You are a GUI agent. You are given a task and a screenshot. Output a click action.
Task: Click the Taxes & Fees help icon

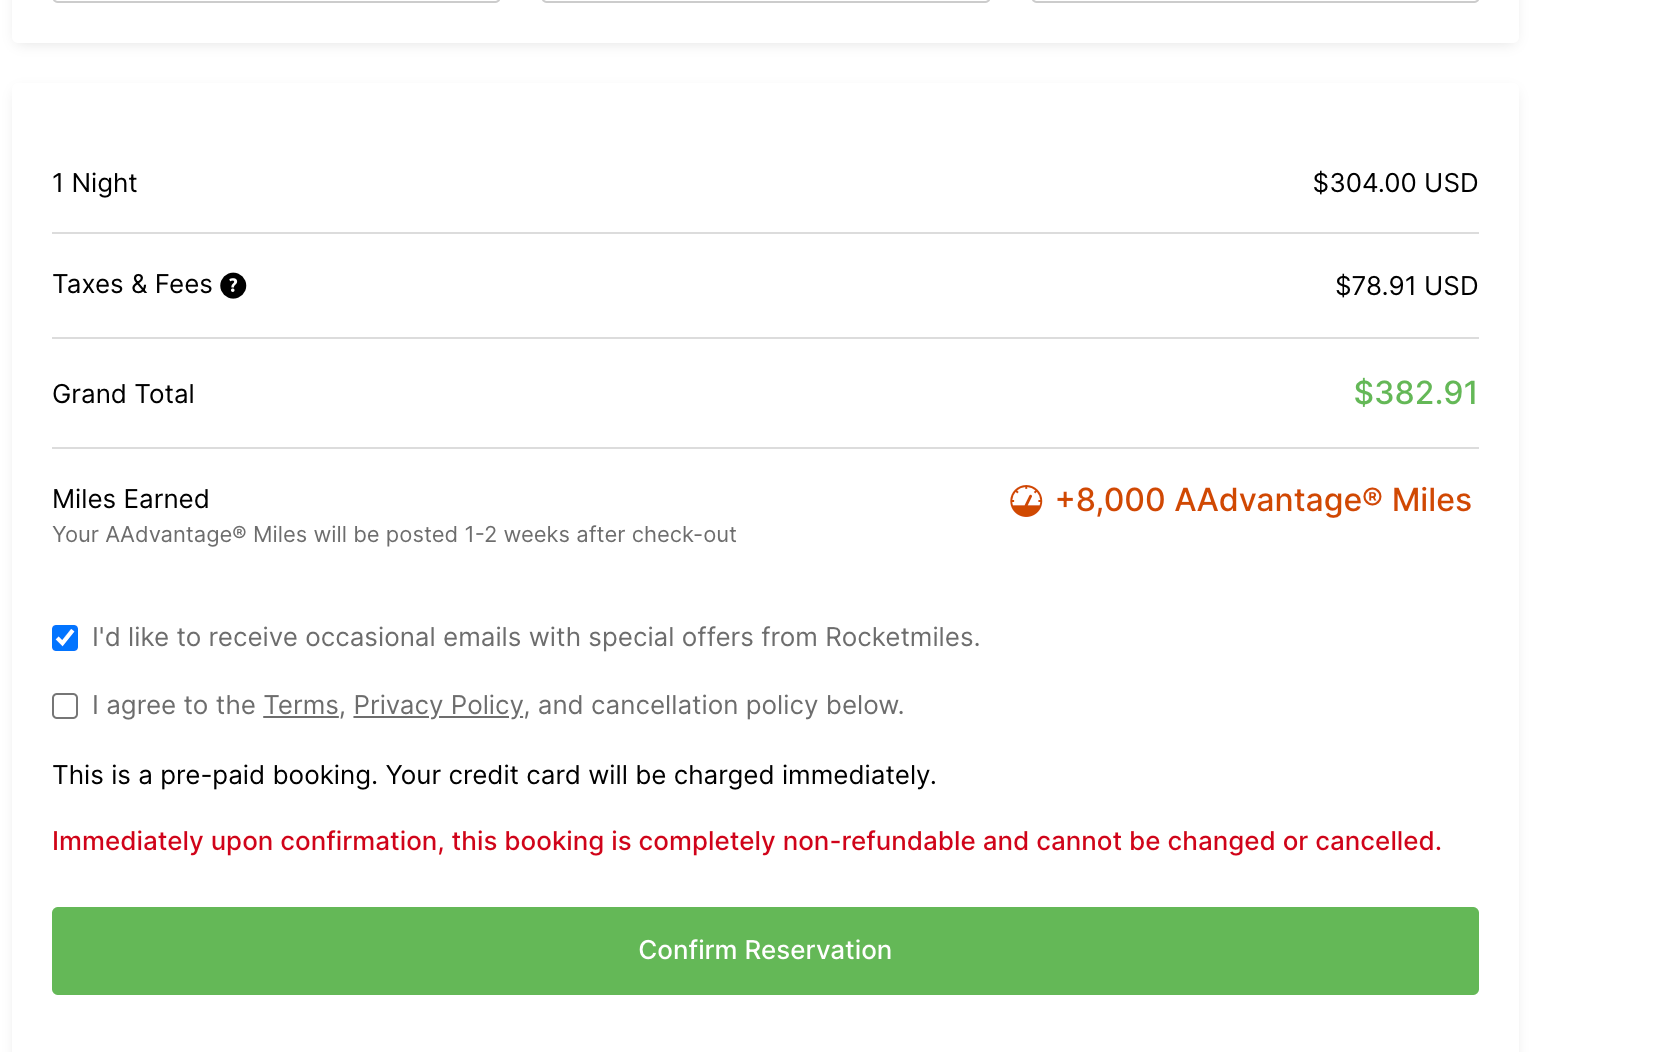(233, 286)
